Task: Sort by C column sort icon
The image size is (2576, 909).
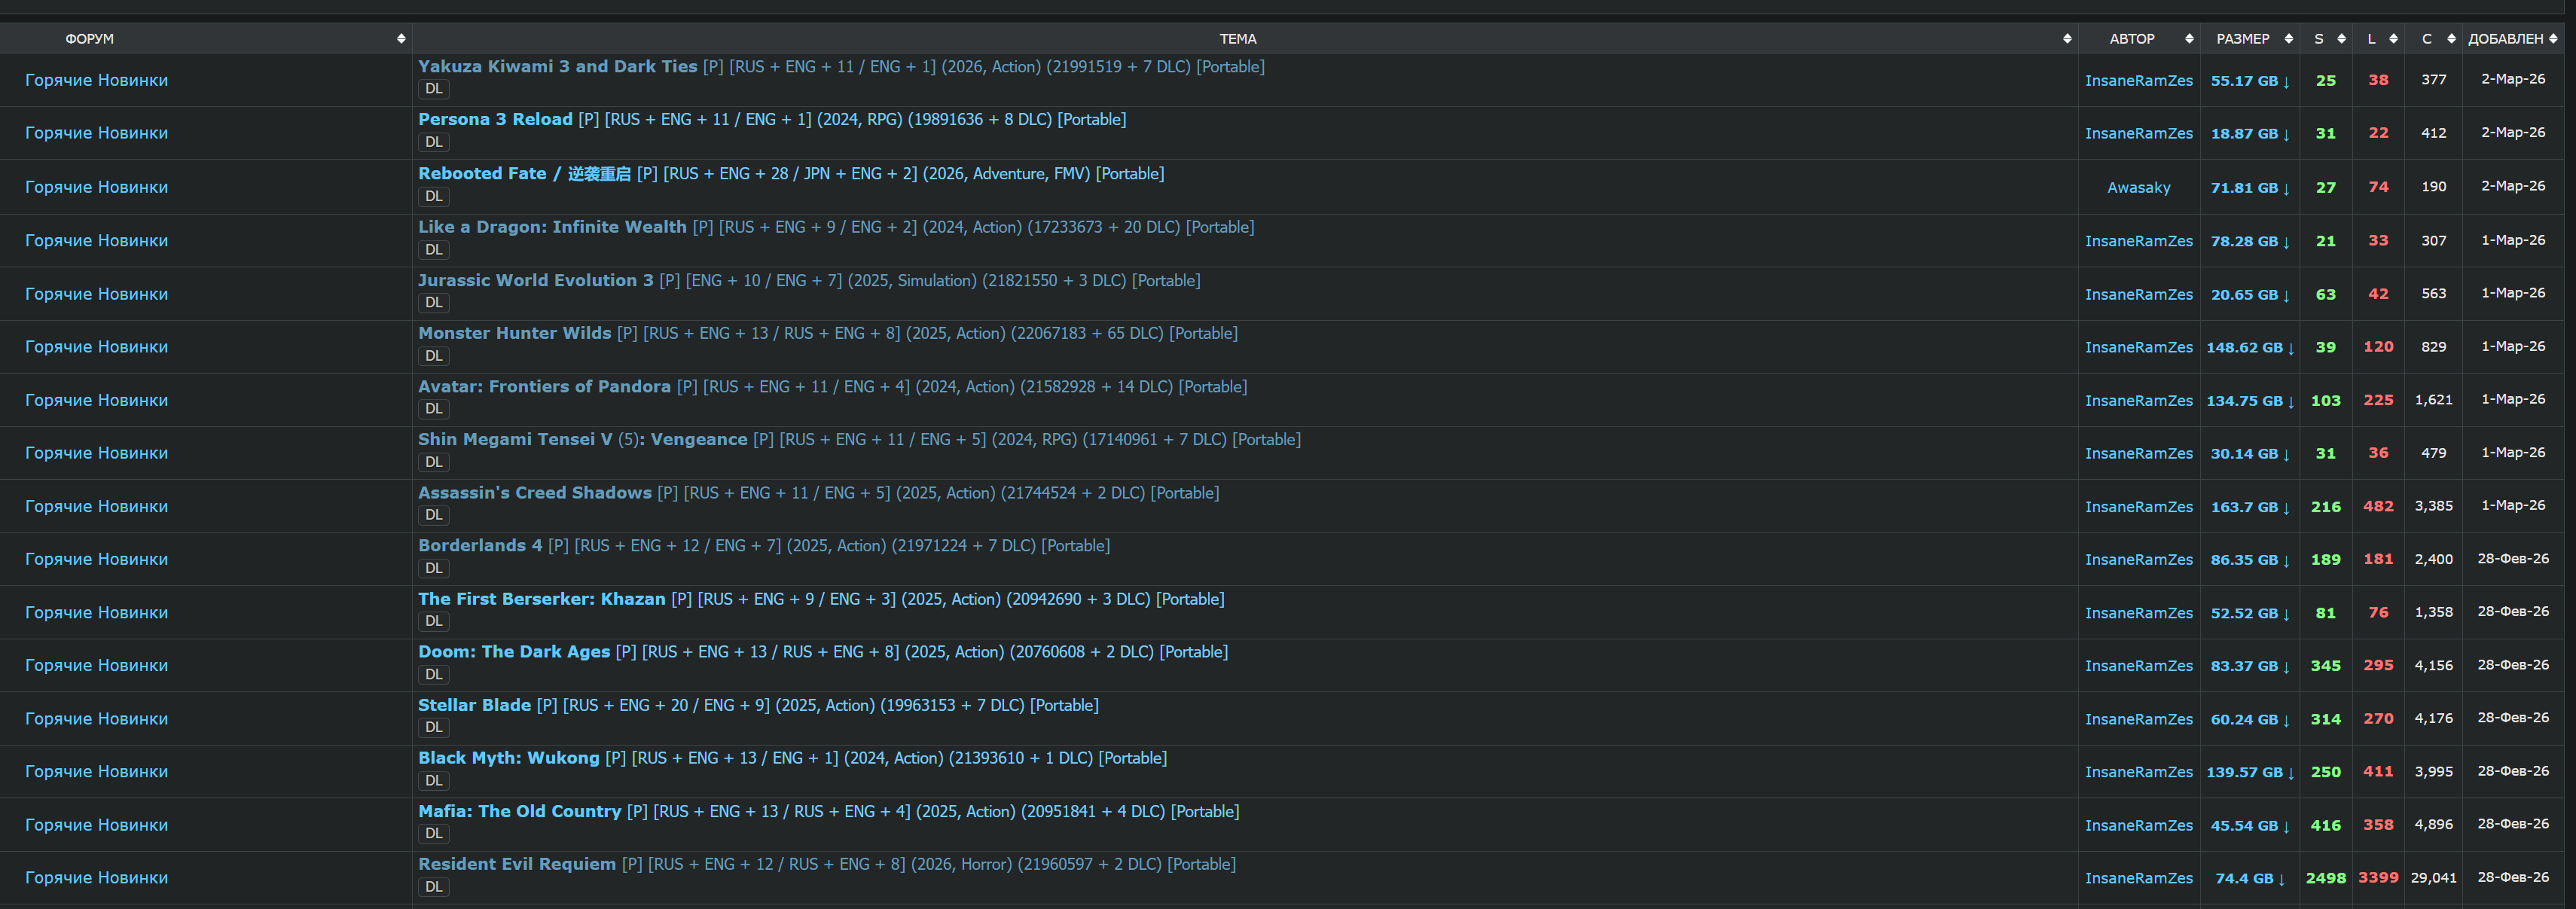Action: [x=2451, y=39]
